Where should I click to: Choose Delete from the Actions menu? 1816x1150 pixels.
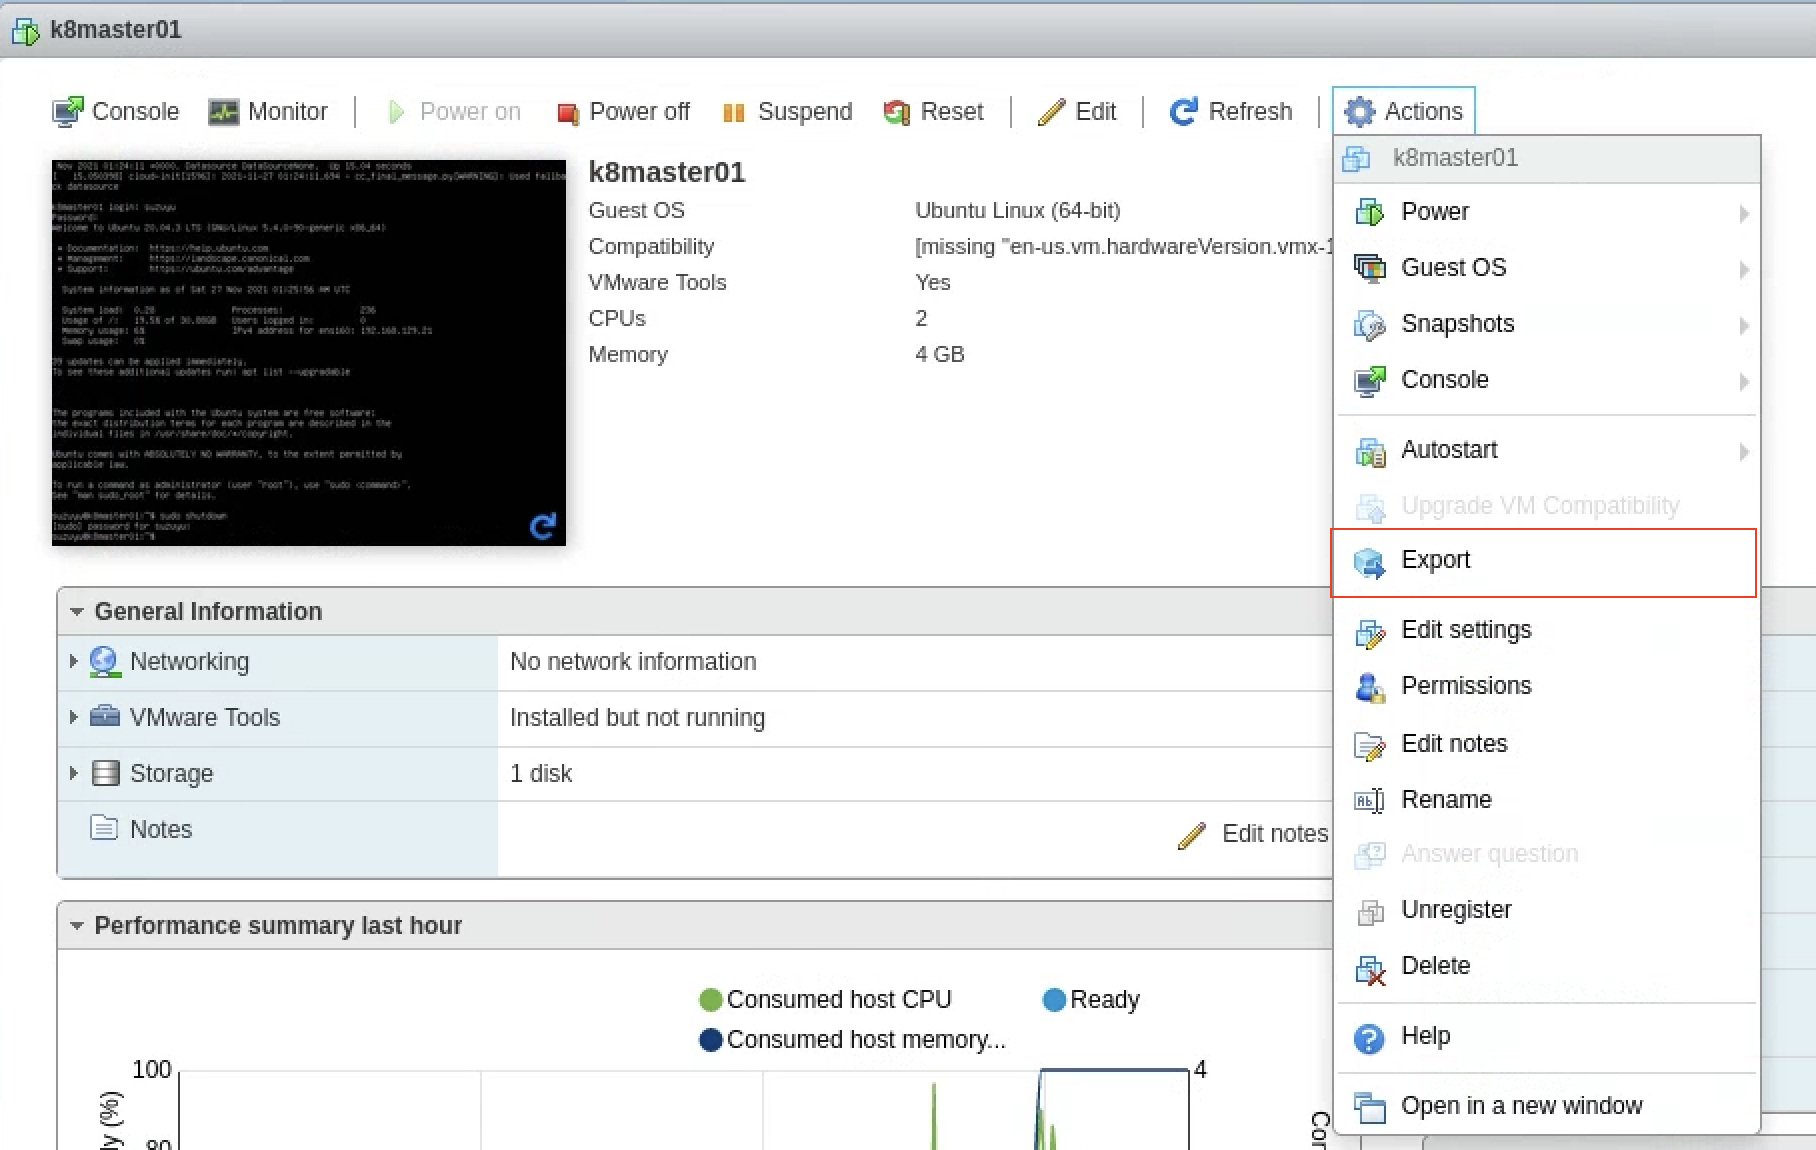click(x=1547, y=966)
